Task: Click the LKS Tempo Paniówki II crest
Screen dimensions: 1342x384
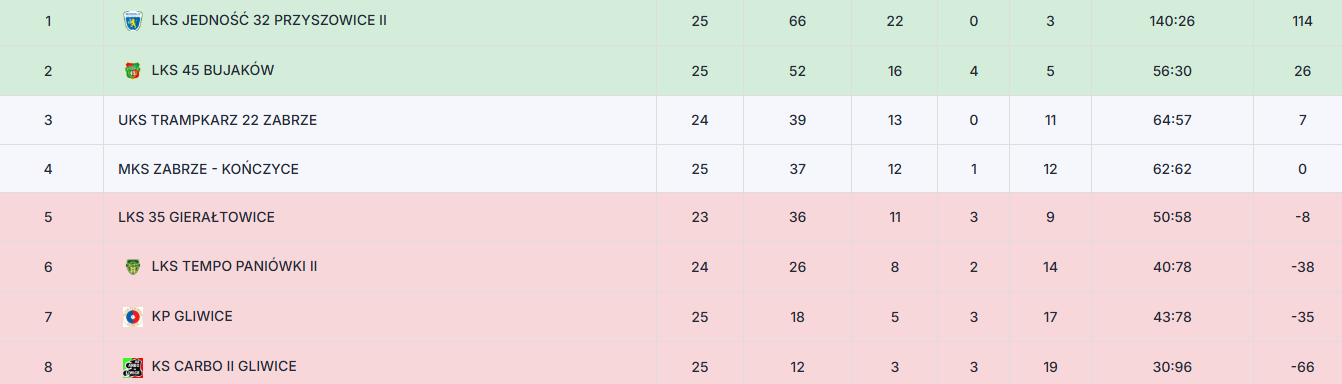Action: pos(132,267)
